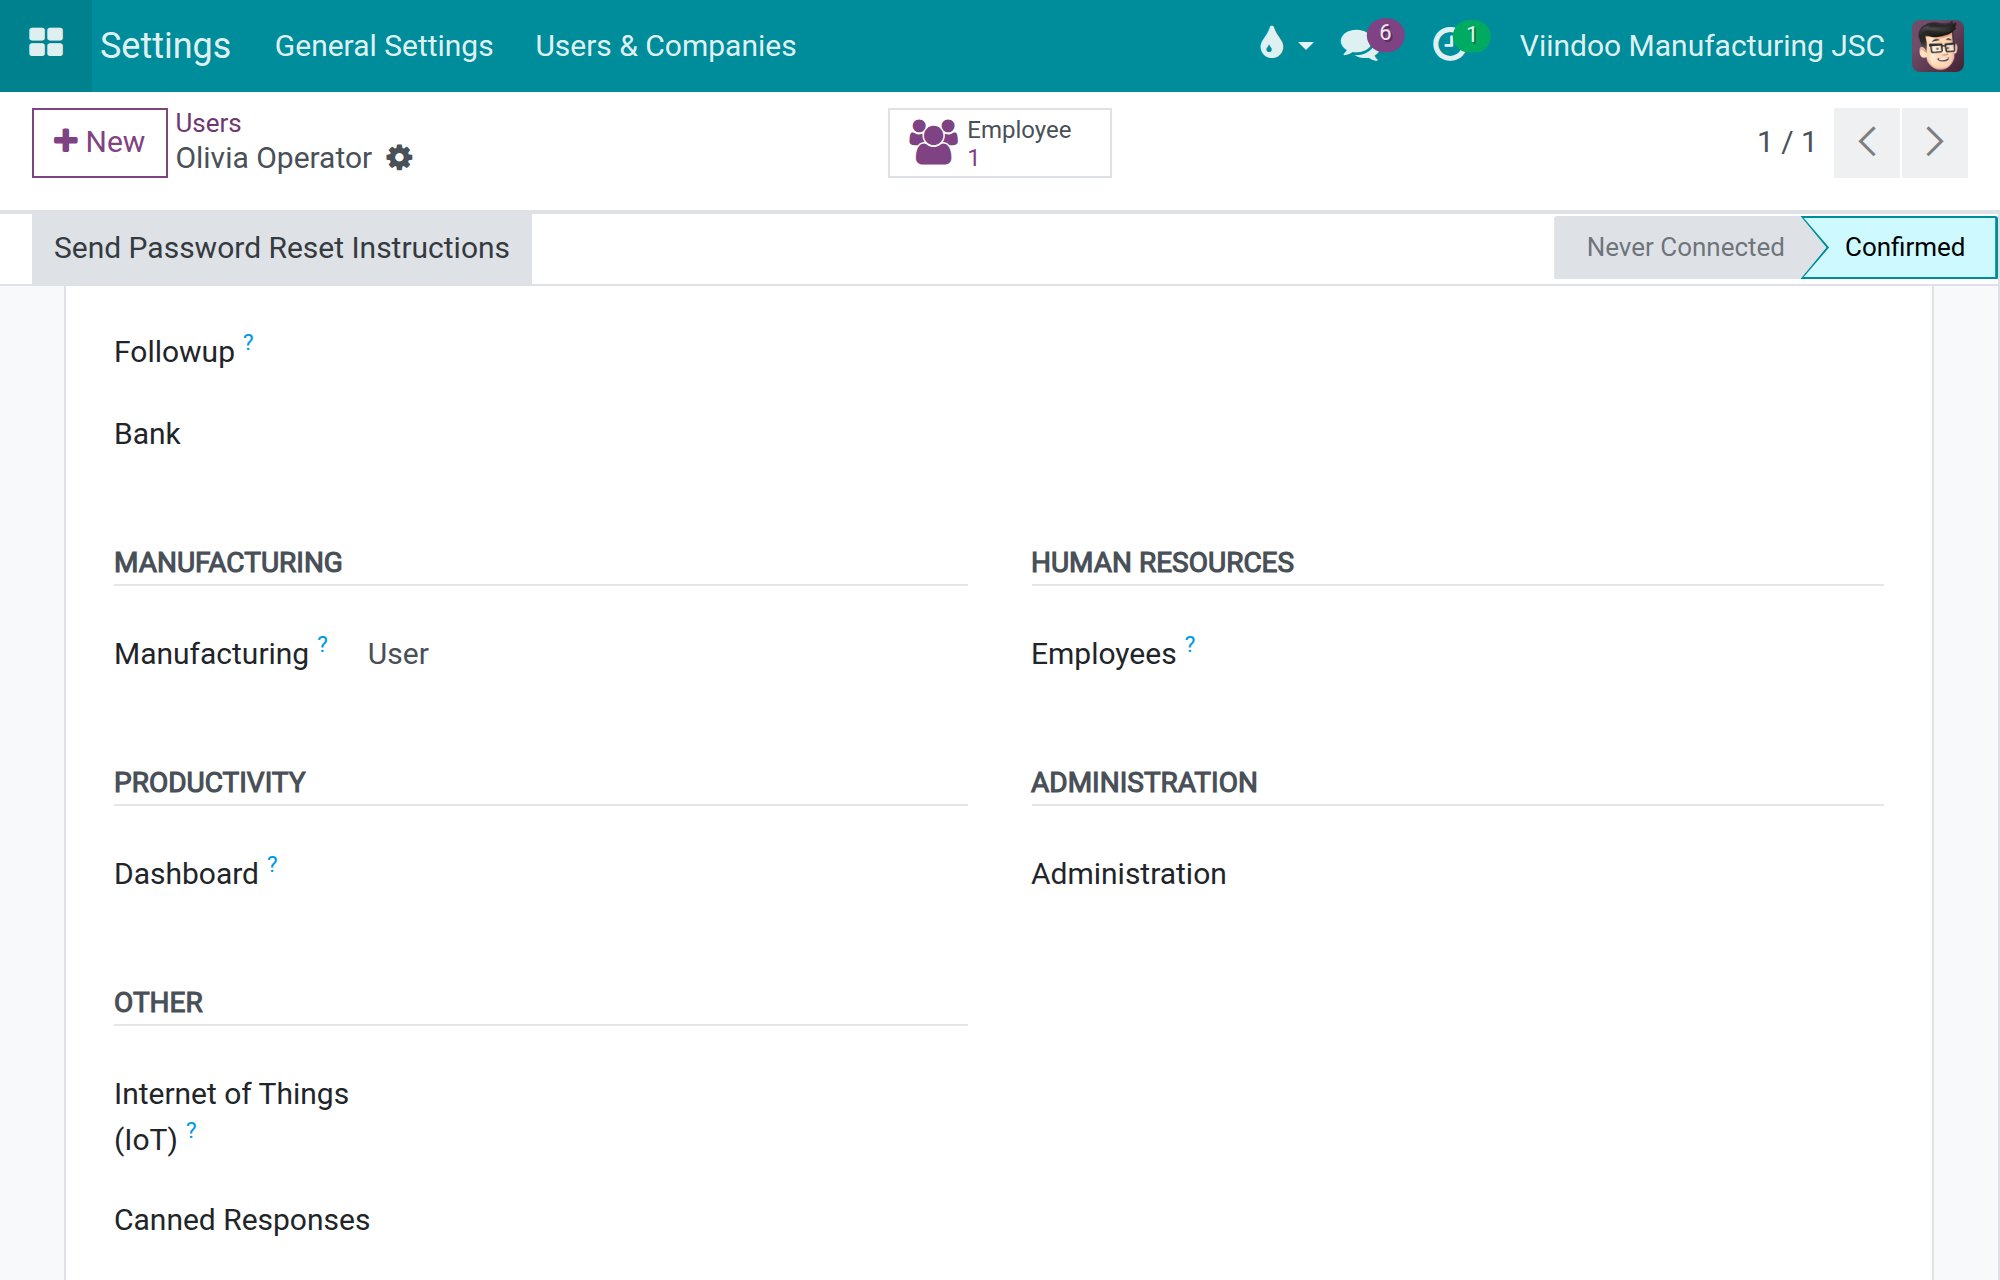Click the Bank field label
The width and height of the screenshot is (2000, 1280).
tap(147, 434)
